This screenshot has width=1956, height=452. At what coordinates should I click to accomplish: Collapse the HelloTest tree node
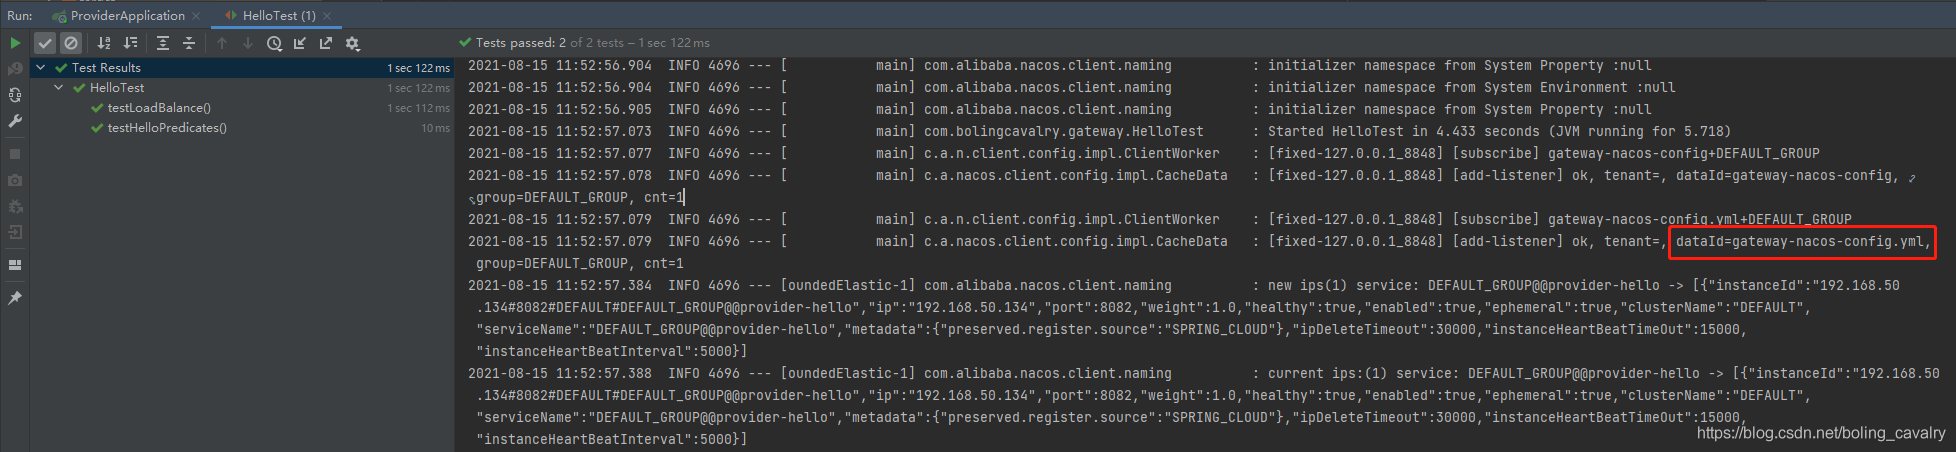tap(59, 87)
